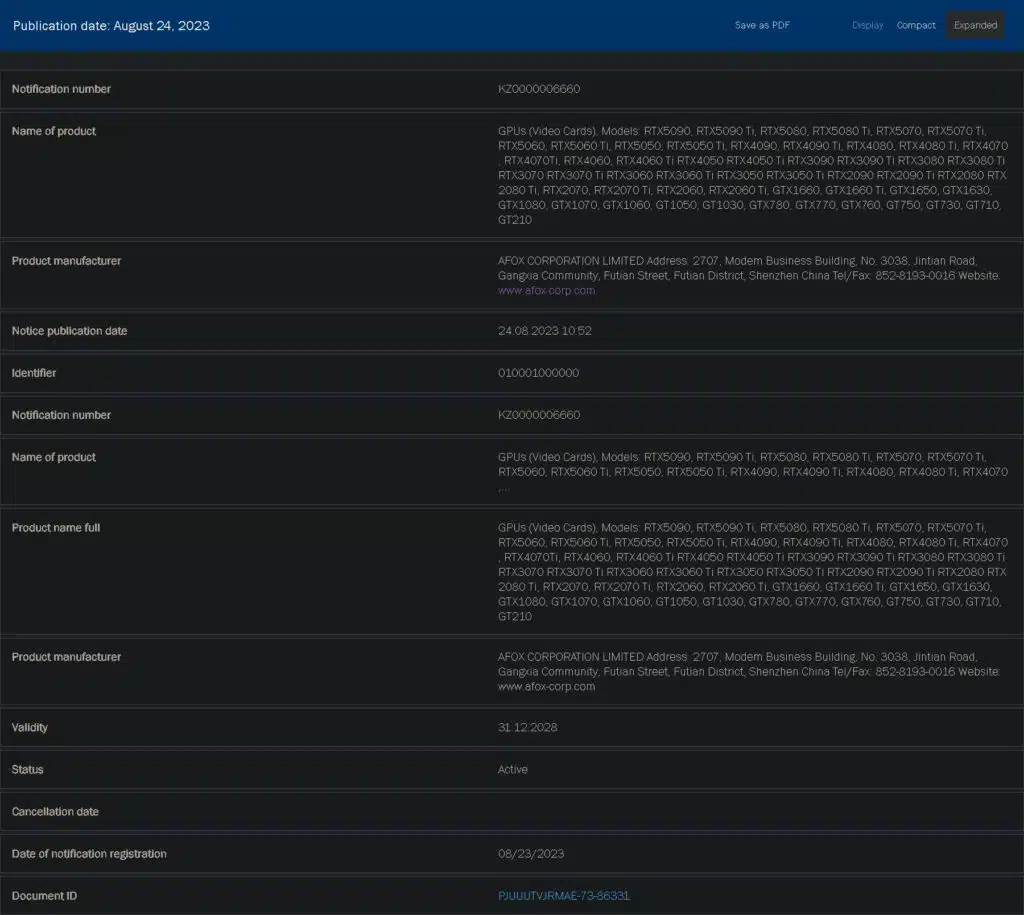
Task: Select the identifier value 010001000000
Action: (538, 373)
